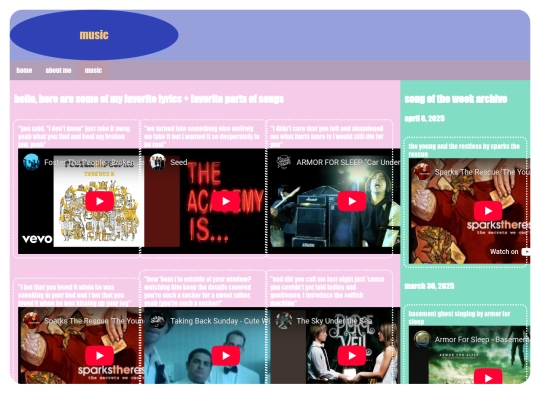Click The Academy Is channel avatar icon
This screenshot has height=405, width=540.
158,162
